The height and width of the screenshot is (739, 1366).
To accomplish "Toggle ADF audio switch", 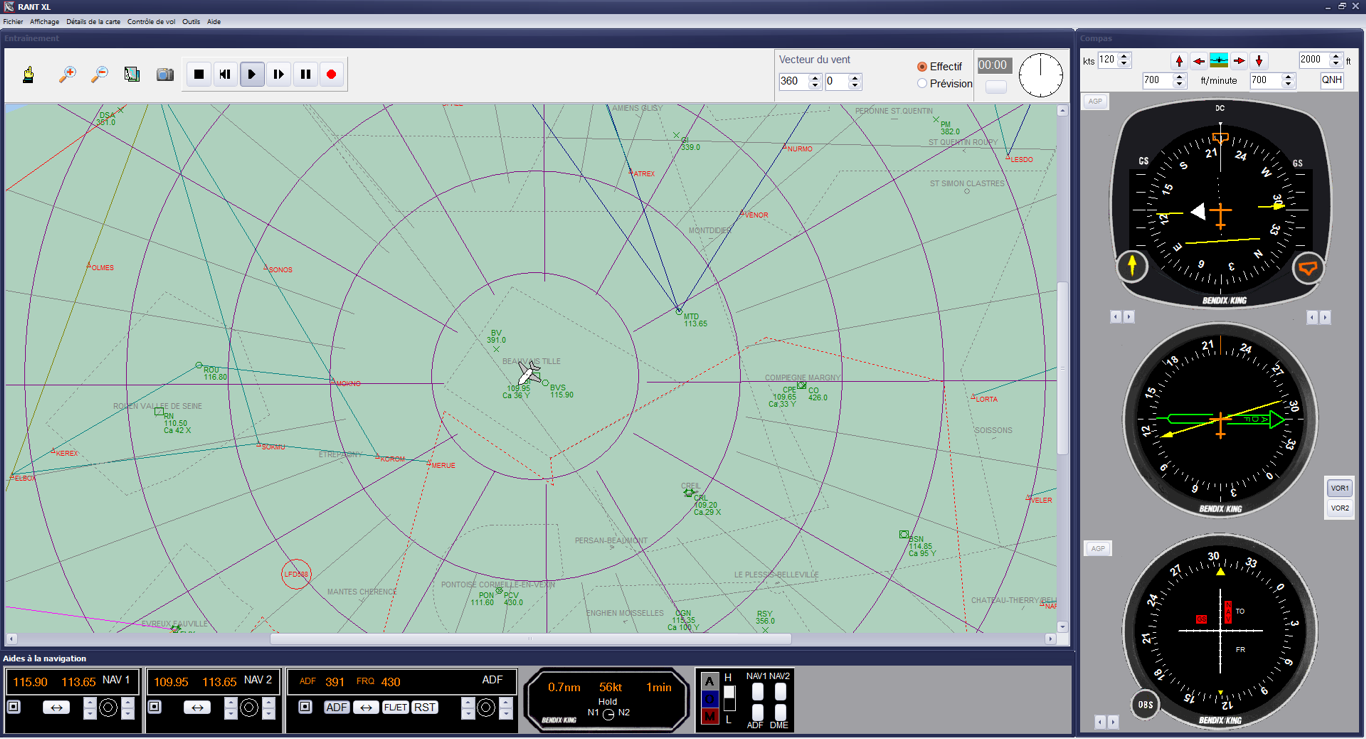I will pyautogui.click(x=757, y=713).
